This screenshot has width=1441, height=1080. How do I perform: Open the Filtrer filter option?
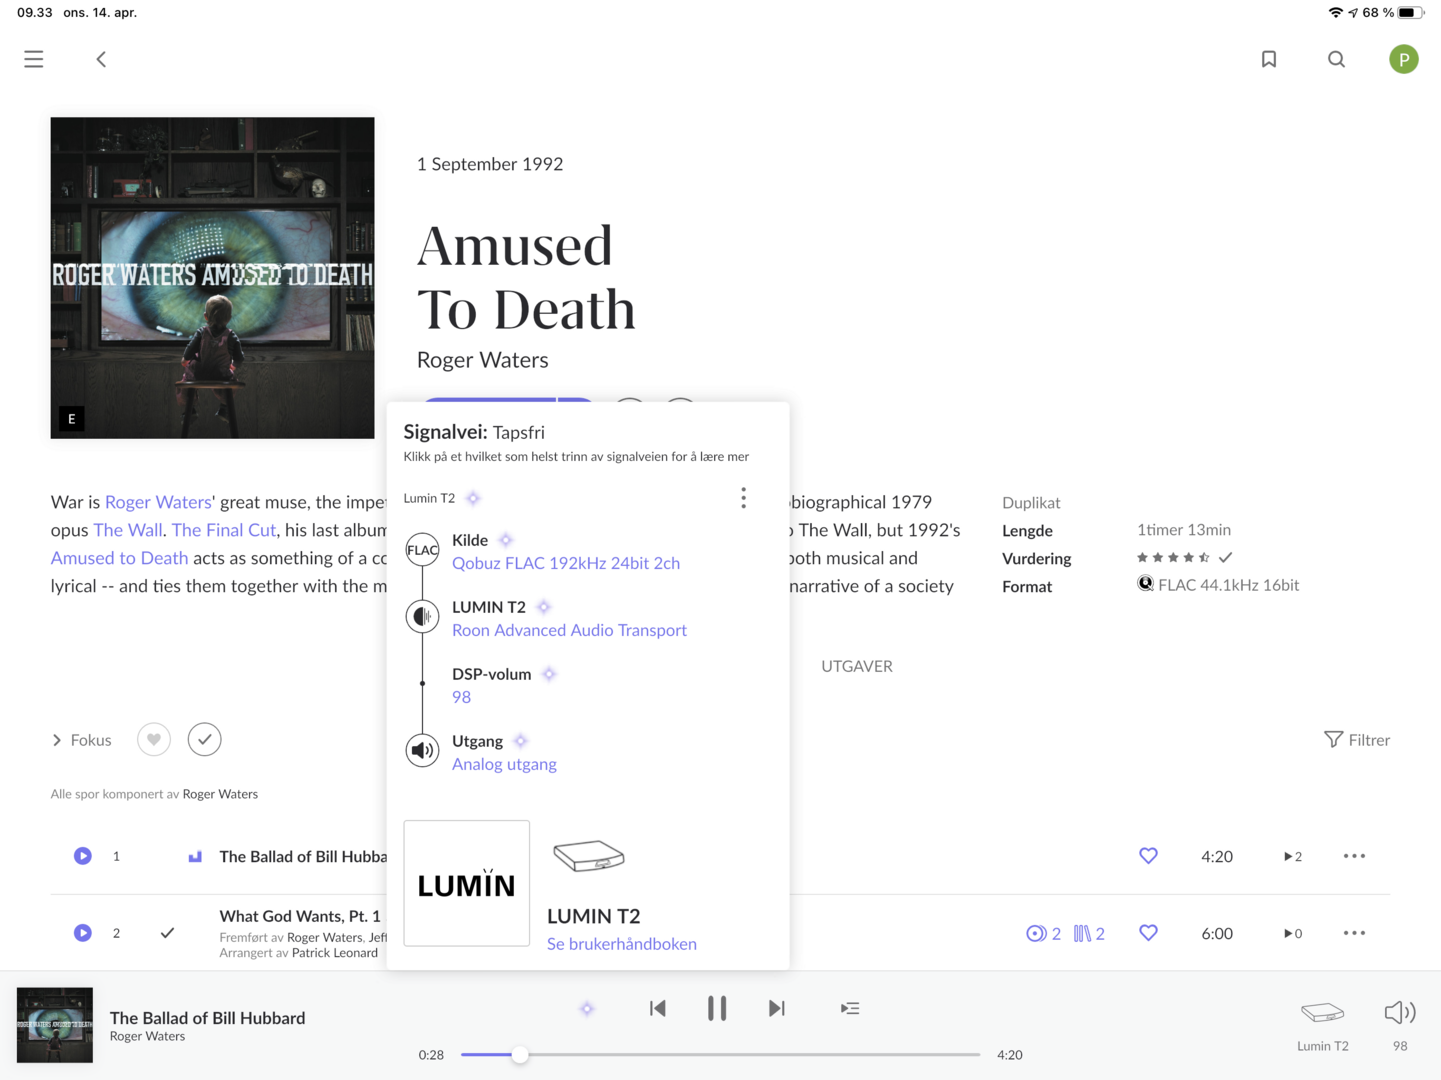tap(1357, 740)
